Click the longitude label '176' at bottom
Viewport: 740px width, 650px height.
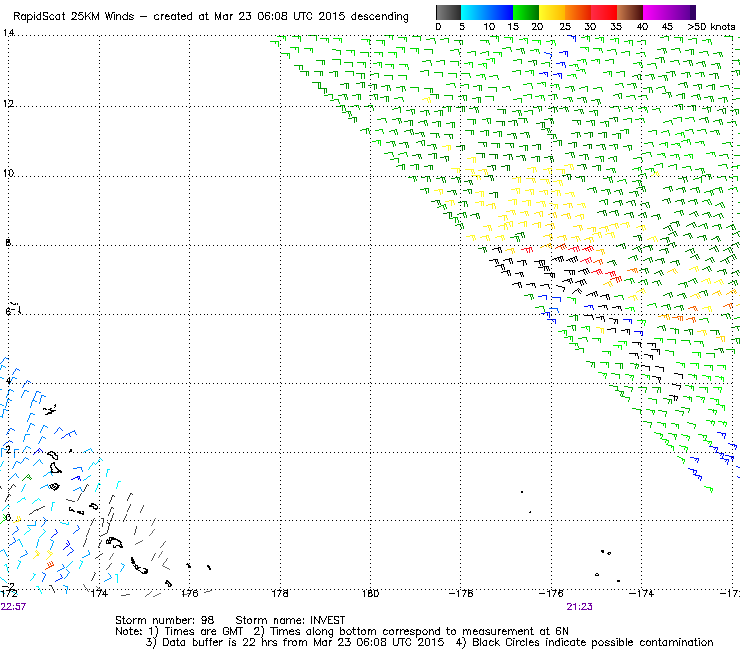[x=190, y=593]
